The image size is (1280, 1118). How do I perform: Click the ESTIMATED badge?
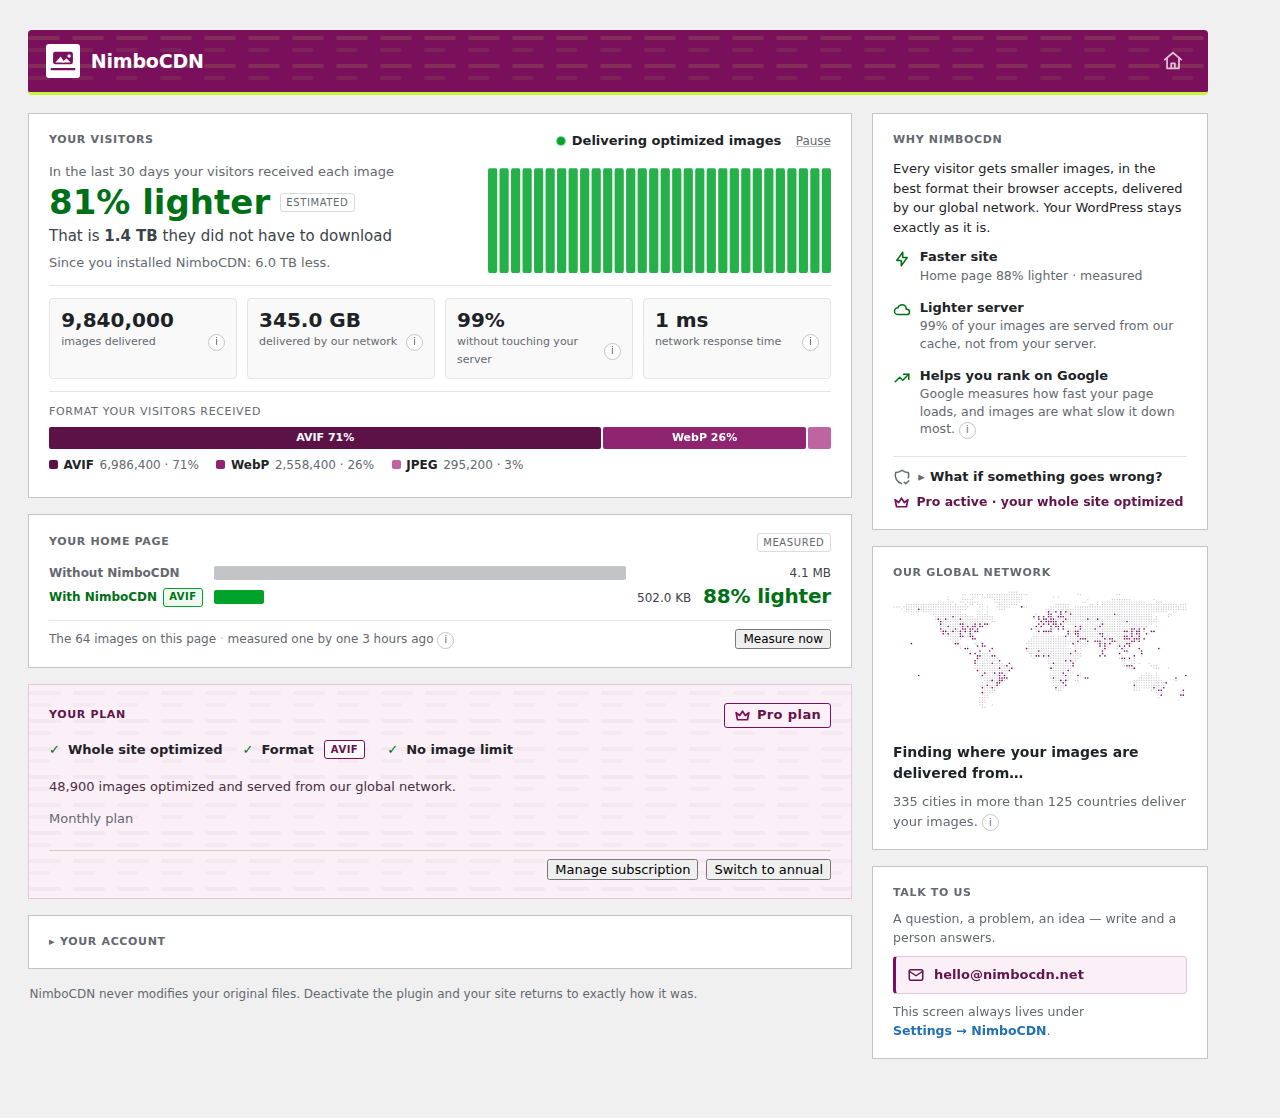[x=317, y=202]
